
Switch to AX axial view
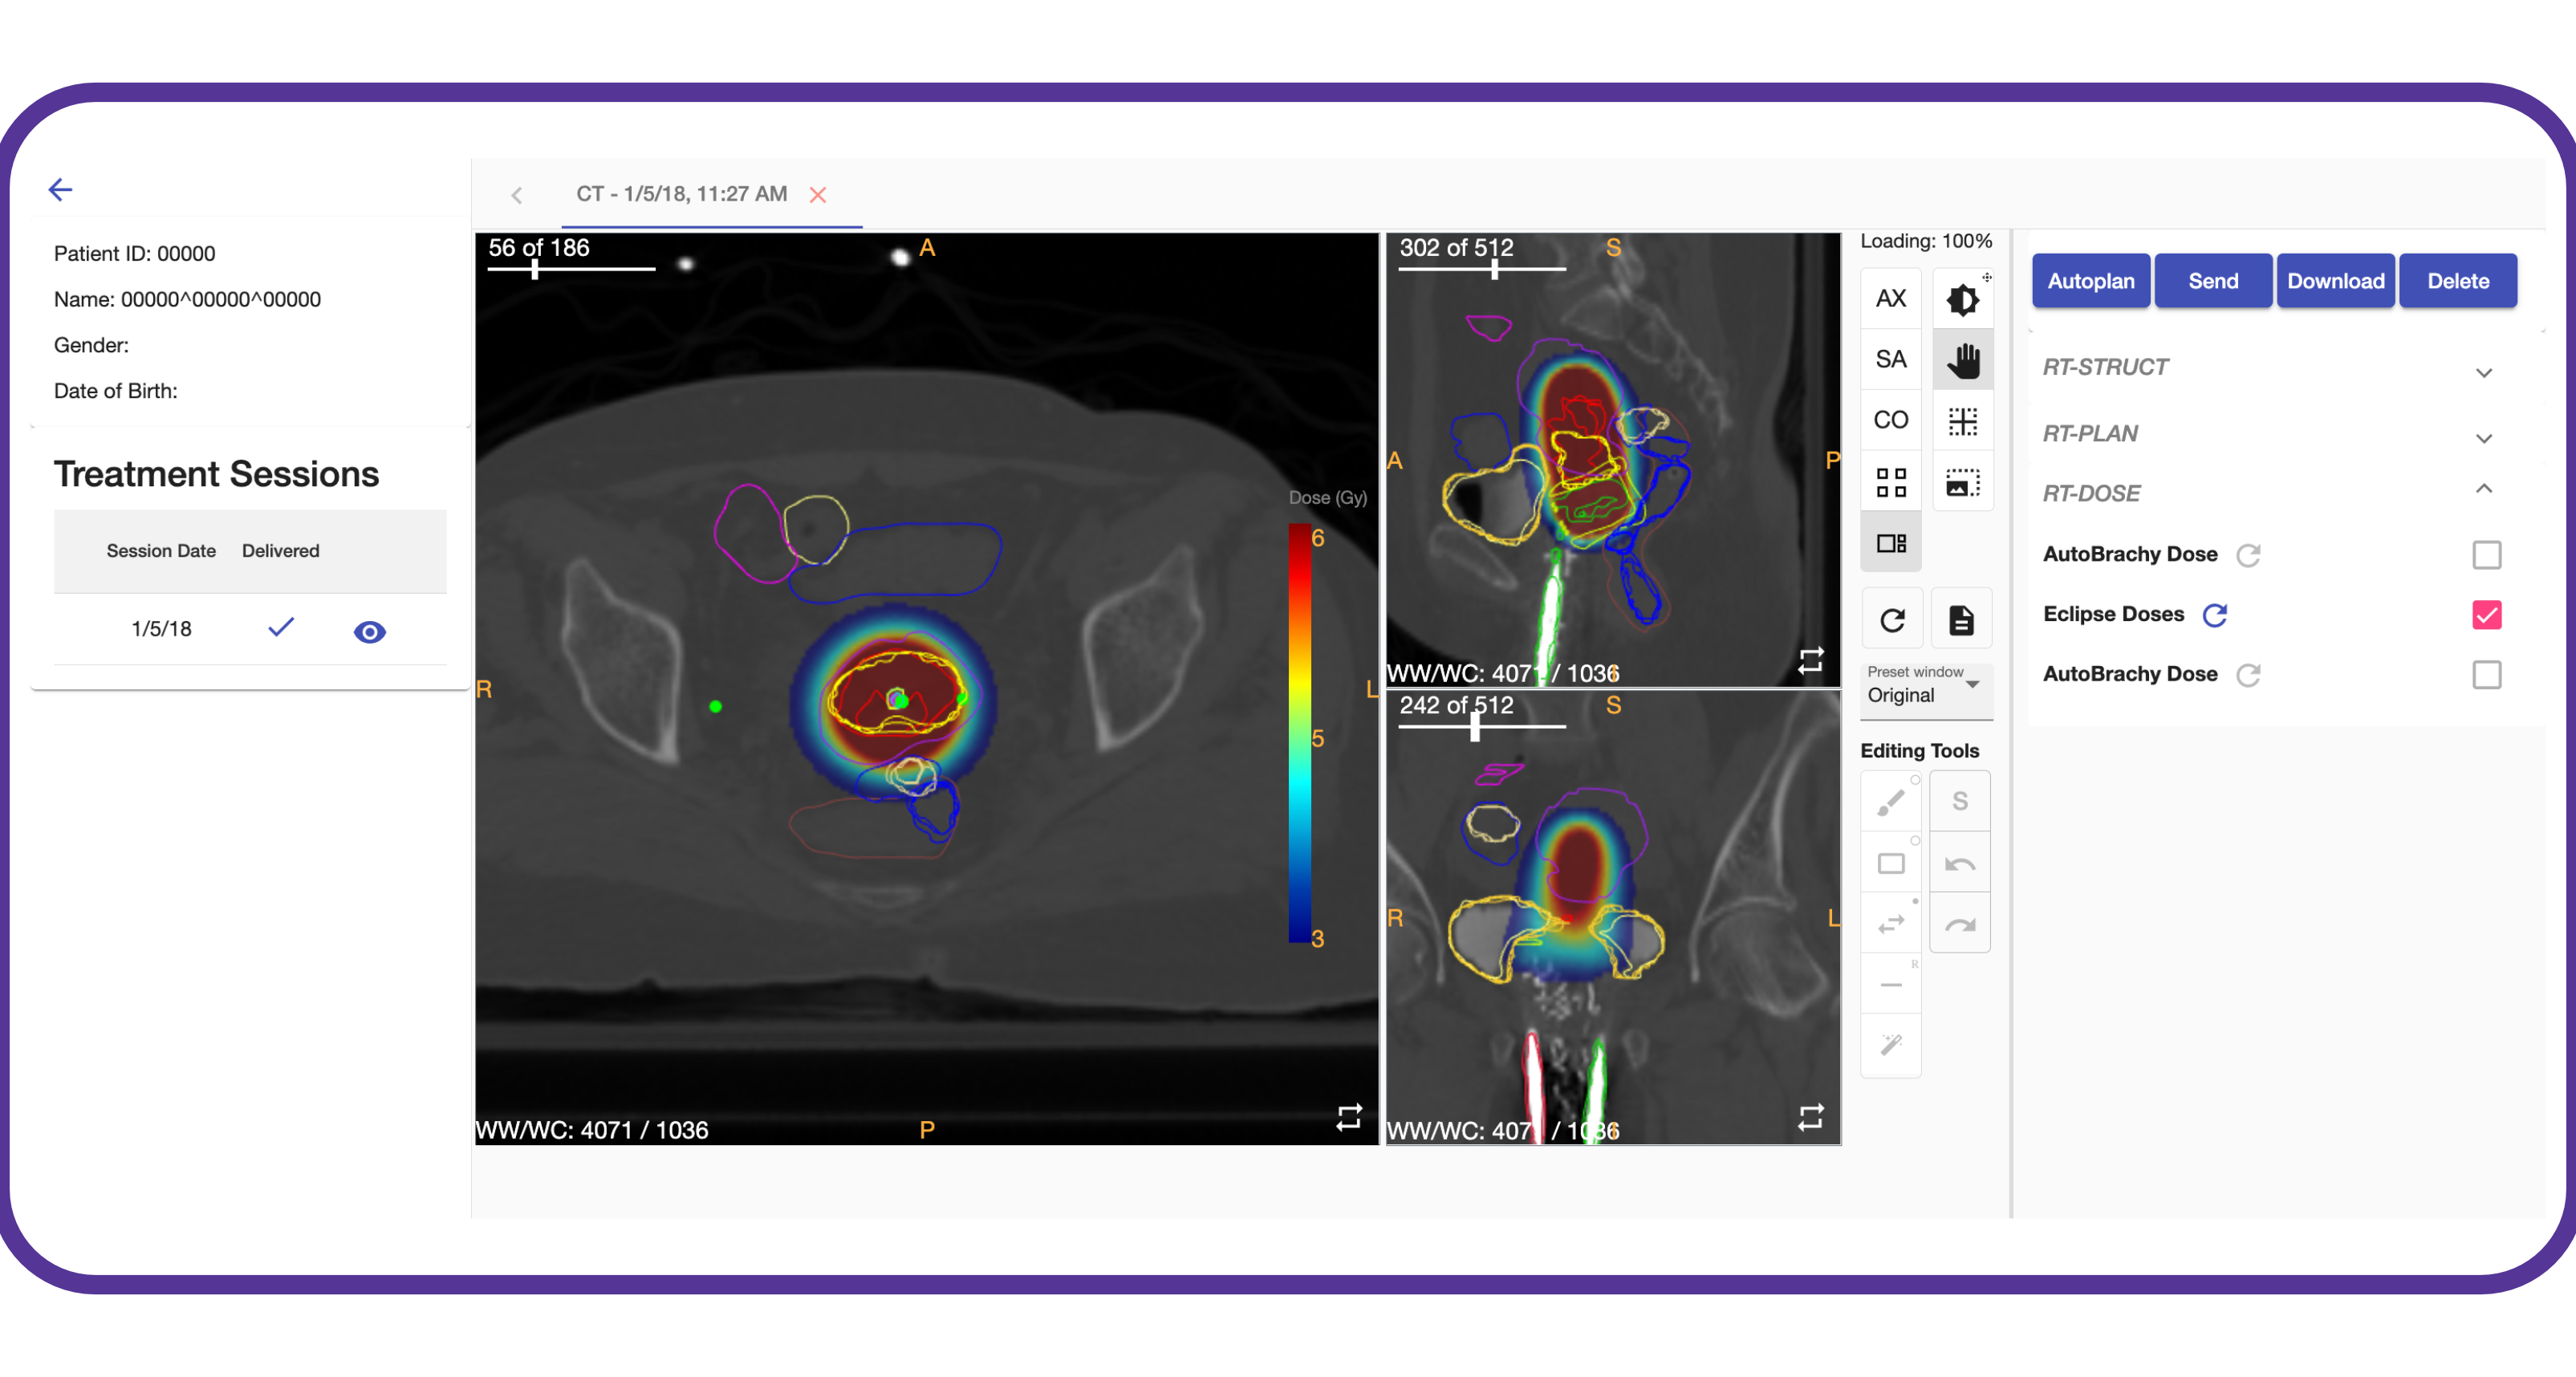pyautogui.click(x=1890, y=299)
